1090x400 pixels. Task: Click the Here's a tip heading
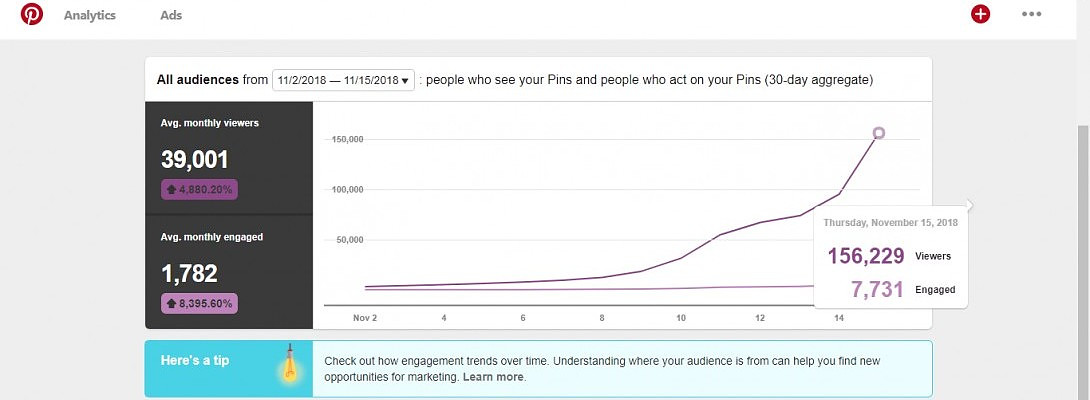[x=193, y=360]
